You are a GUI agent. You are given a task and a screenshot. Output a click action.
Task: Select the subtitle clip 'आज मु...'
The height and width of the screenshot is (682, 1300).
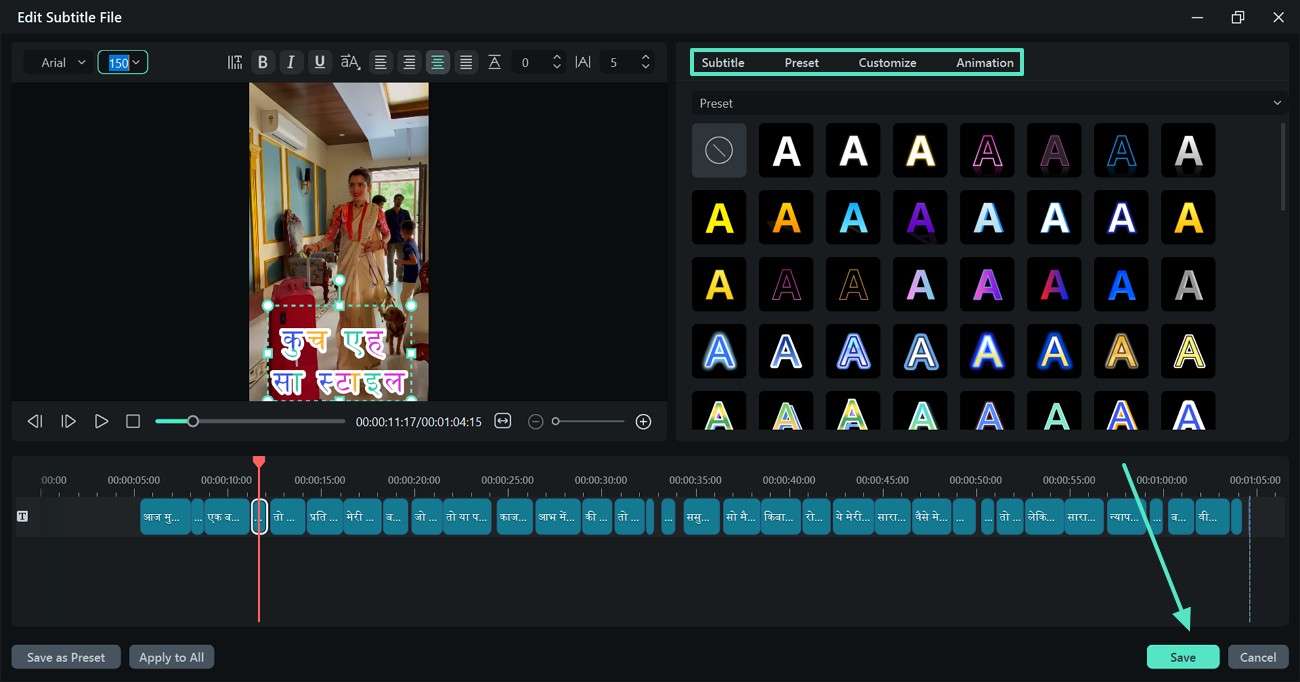165,516
